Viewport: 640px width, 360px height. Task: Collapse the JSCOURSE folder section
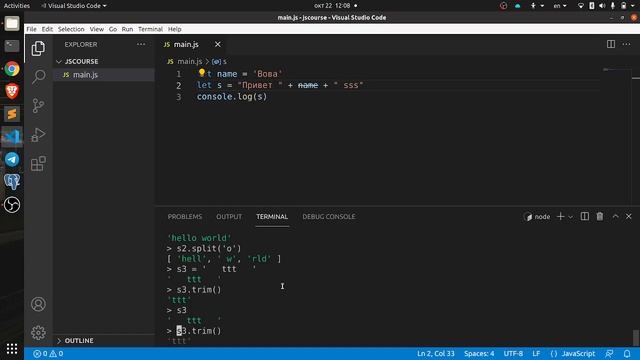point(104,61)
